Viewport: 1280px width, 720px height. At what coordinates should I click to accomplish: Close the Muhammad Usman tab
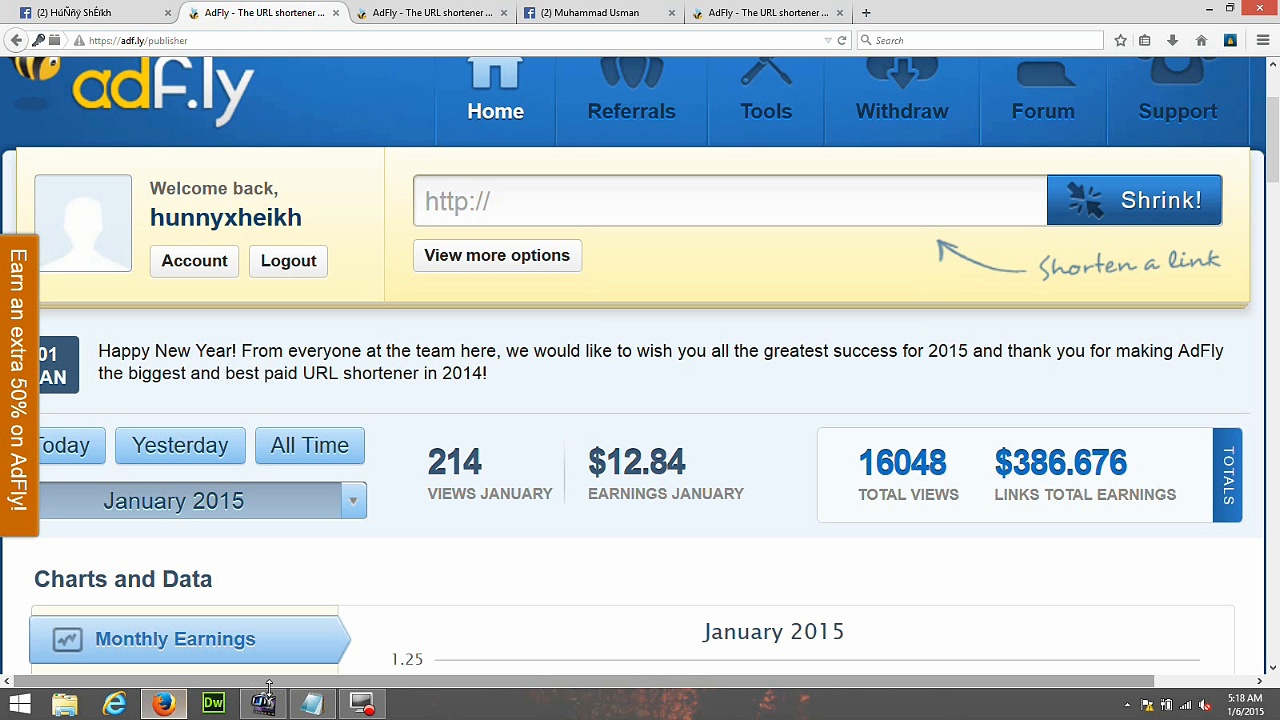coord(672,13)
